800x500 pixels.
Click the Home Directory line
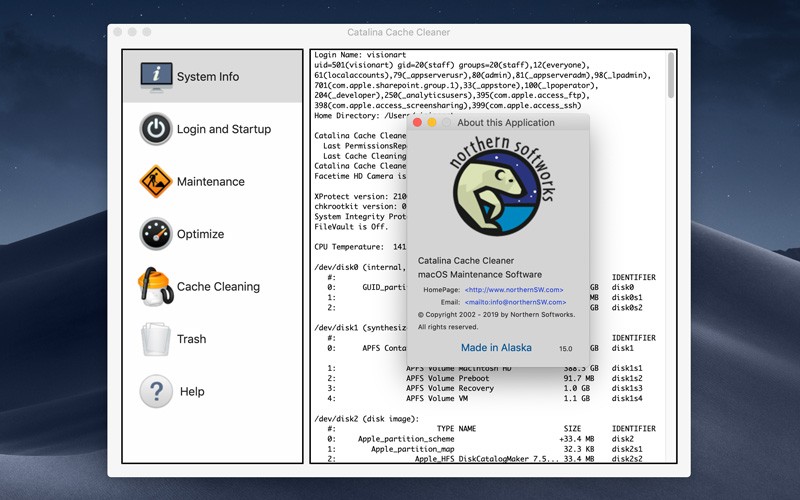point(360,116)
